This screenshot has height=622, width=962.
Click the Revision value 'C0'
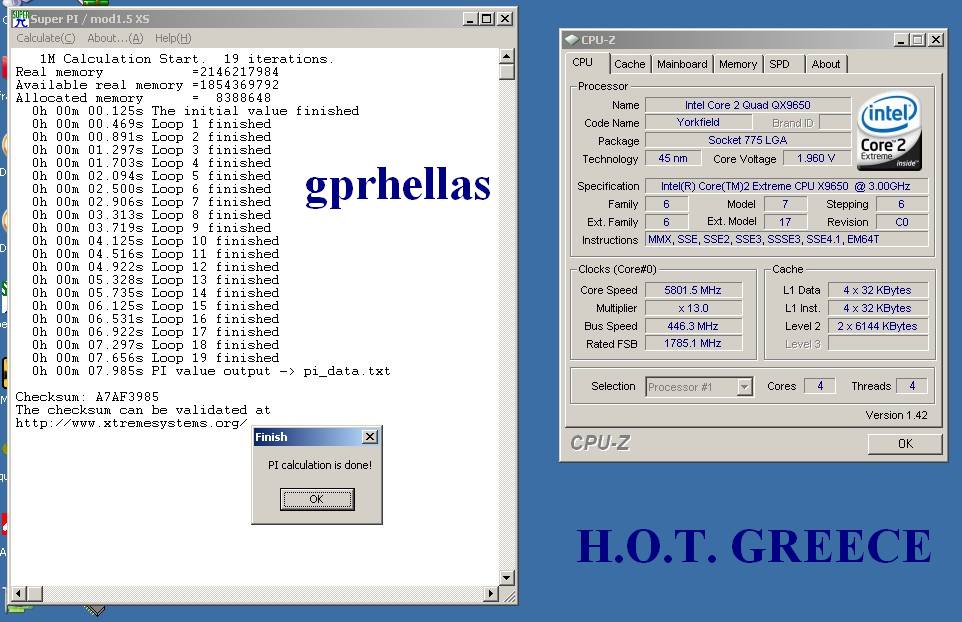[x=901, y=222]
